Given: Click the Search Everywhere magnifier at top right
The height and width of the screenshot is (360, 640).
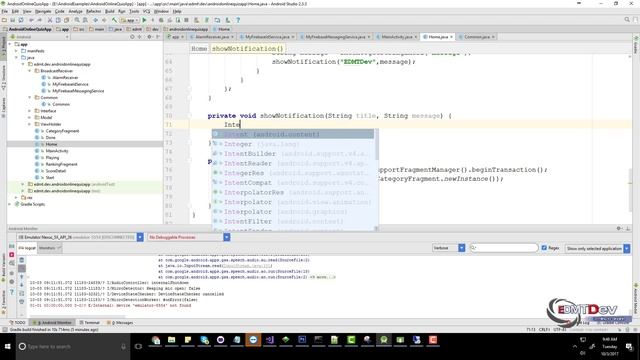Looking at the screenshot, I should tap(627, 20).
